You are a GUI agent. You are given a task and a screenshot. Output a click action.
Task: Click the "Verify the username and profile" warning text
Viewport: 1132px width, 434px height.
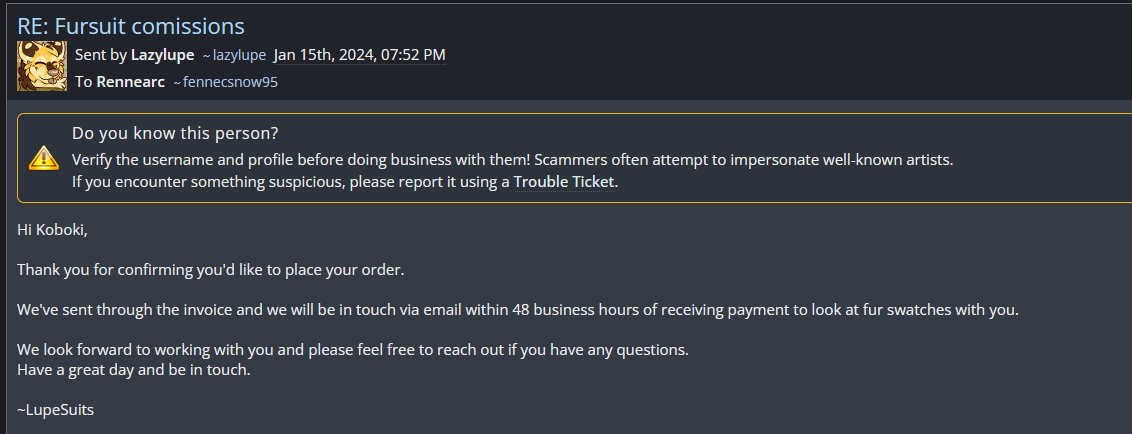[x=513, y=160]
